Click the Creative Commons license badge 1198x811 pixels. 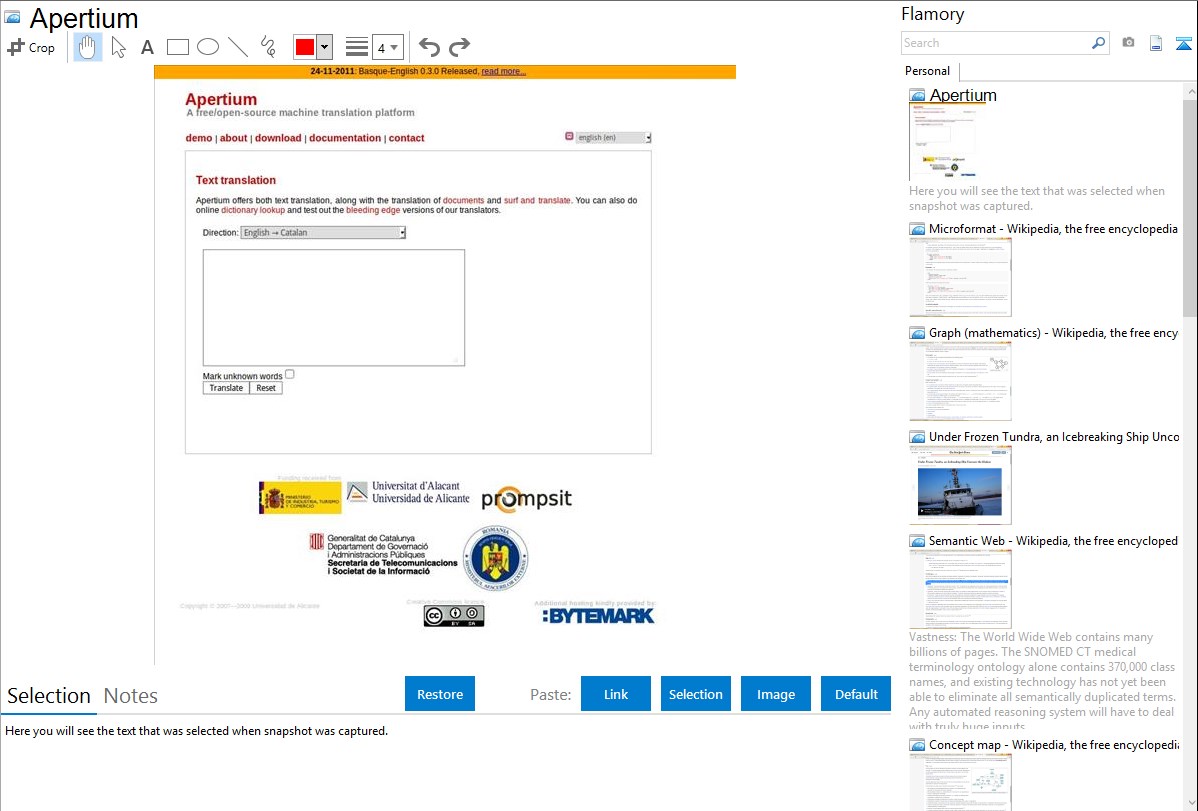tap(454, 615)
